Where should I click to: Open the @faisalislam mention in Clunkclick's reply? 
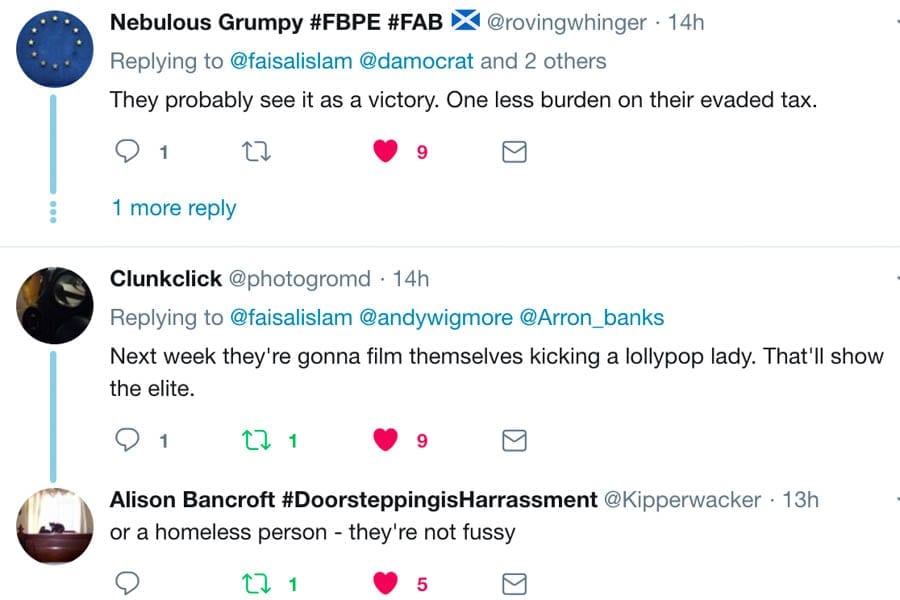pos(291,318)
